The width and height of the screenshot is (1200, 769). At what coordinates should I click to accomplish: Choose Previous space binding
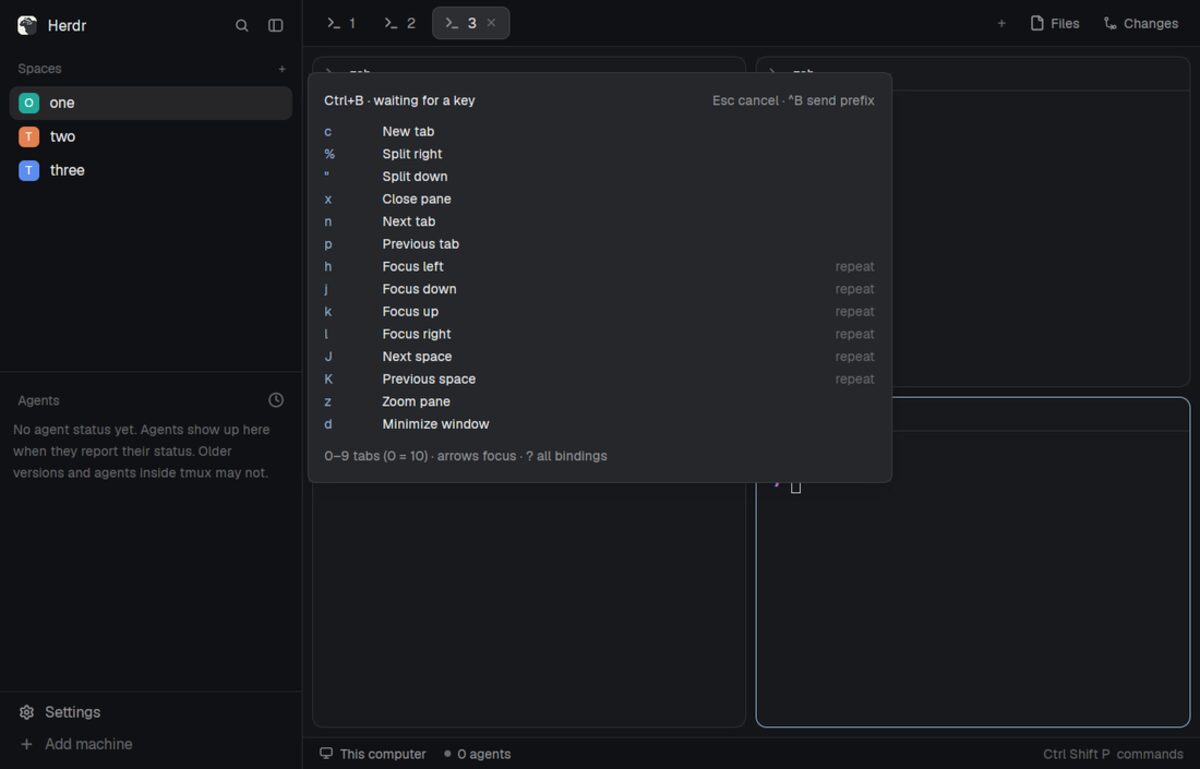tap(599, 379)
